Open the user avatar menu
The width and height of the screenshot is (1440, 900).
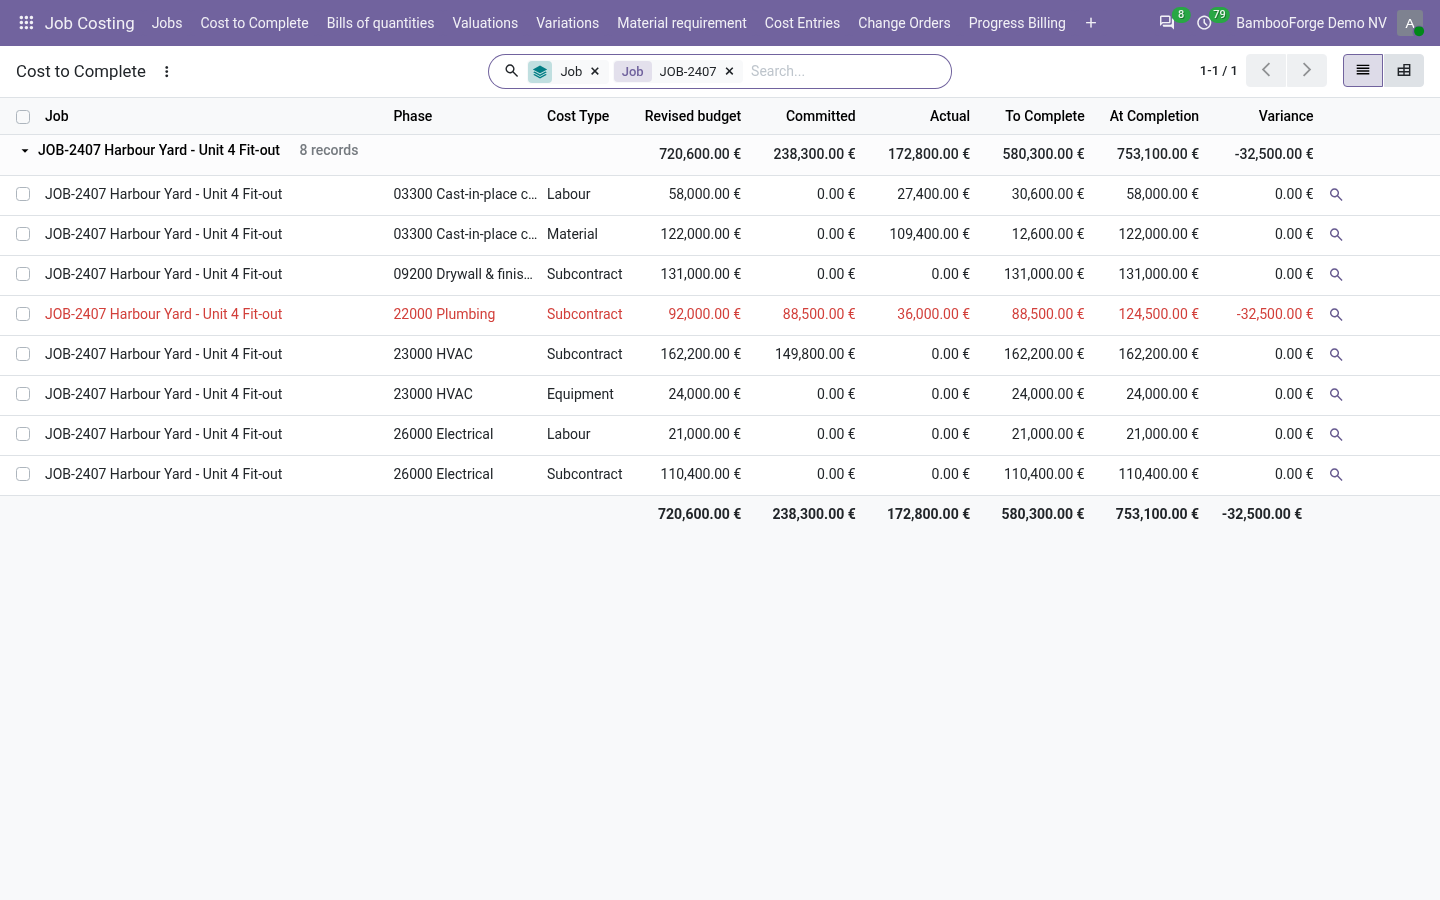coord(1410,23)
